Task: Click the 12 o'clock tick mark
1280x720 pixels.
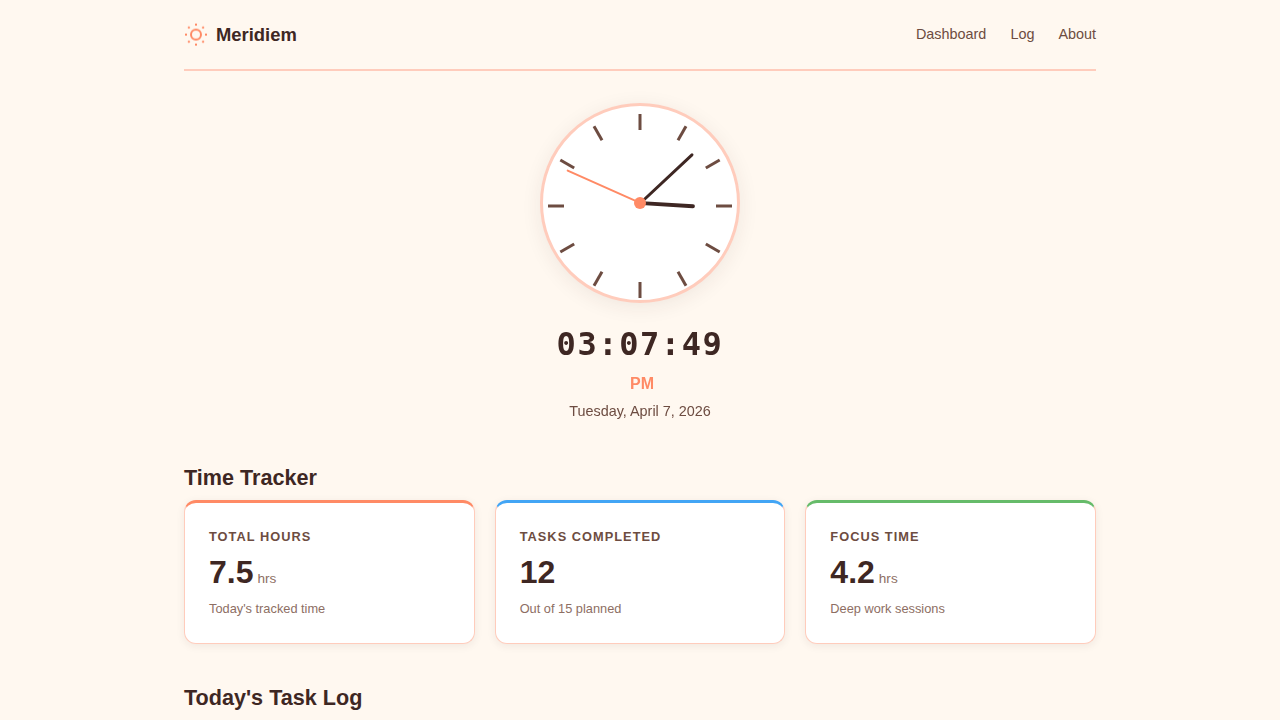Action: coord(640,122)
